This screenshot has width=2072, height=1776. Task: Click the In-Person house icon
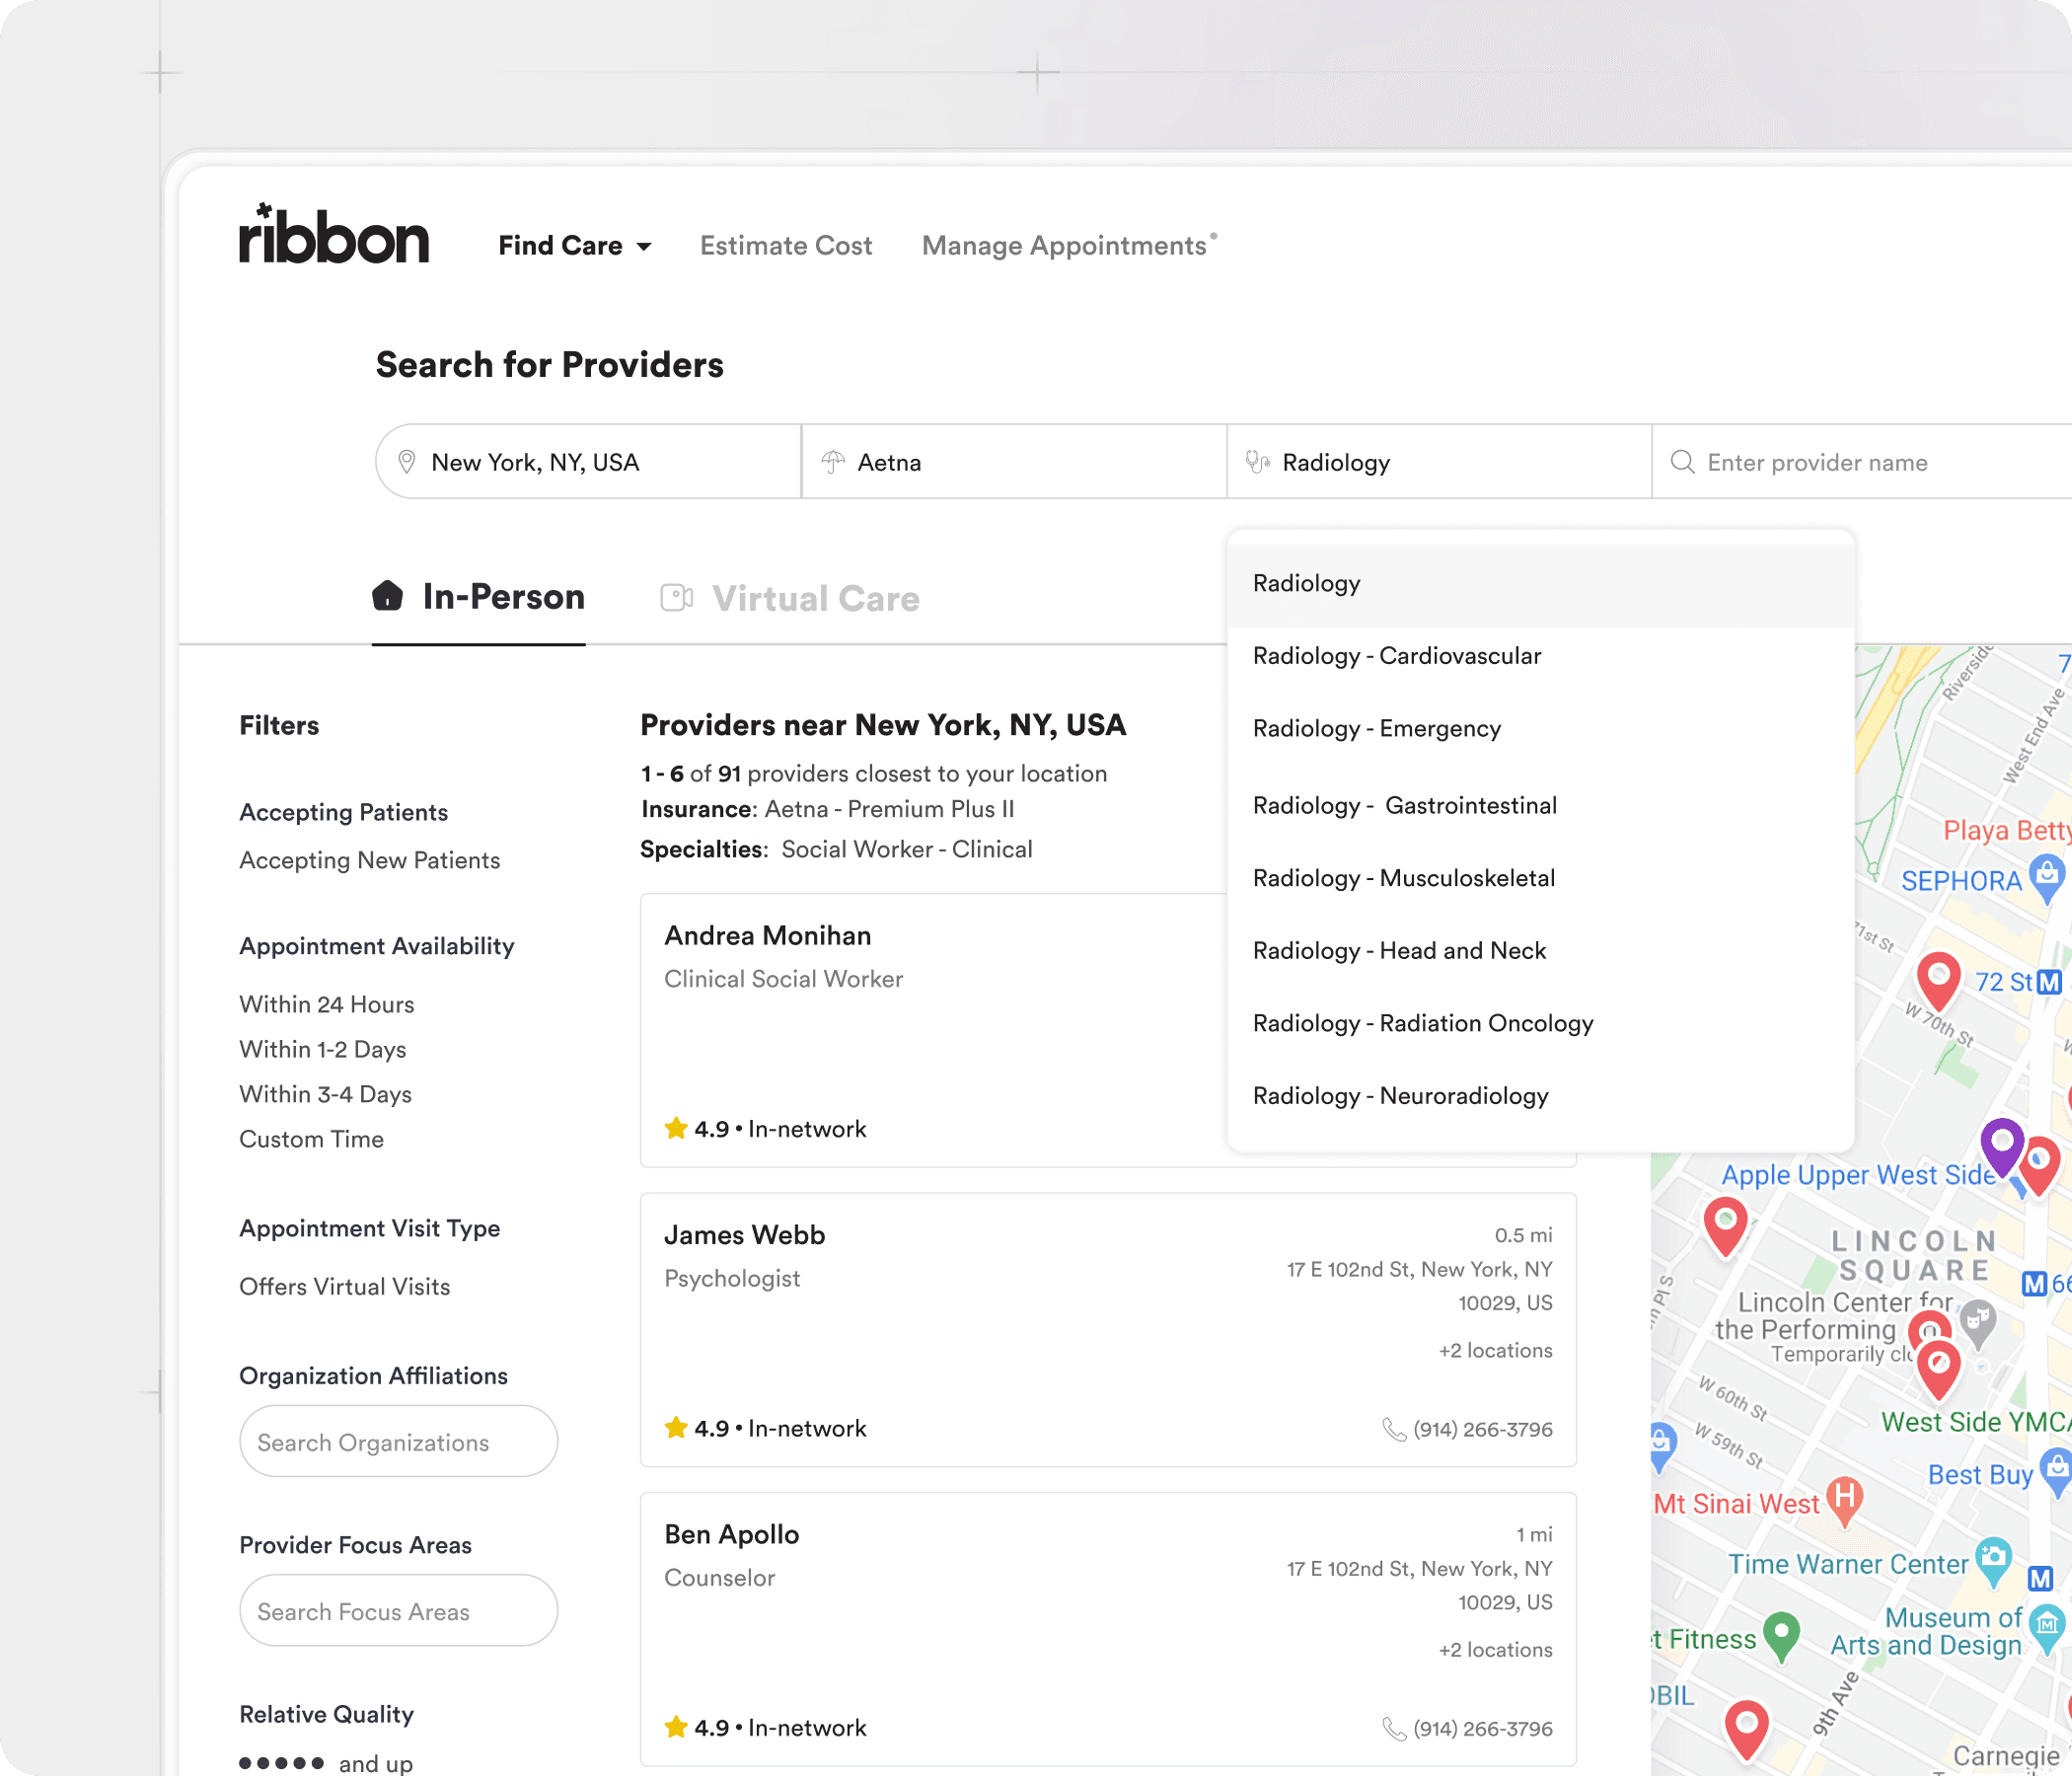(388, 596)
